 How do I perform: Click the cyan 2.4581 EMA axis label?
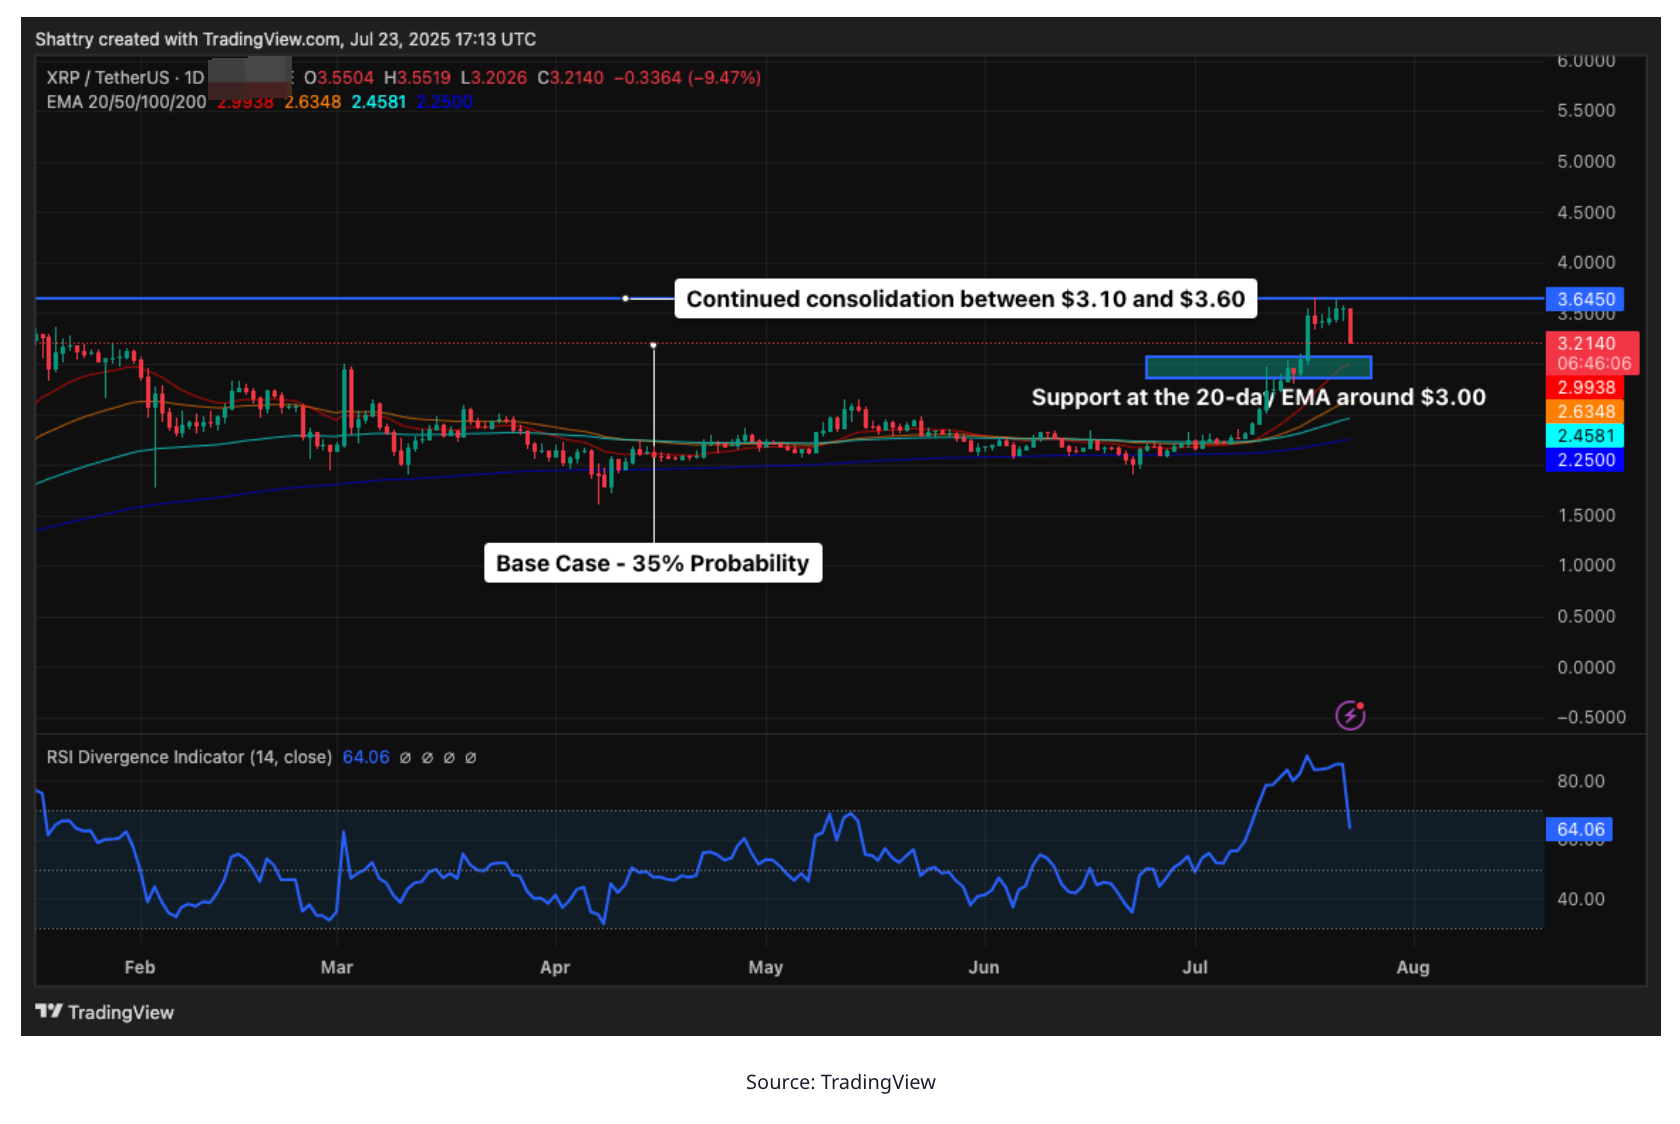(1585, 436)
